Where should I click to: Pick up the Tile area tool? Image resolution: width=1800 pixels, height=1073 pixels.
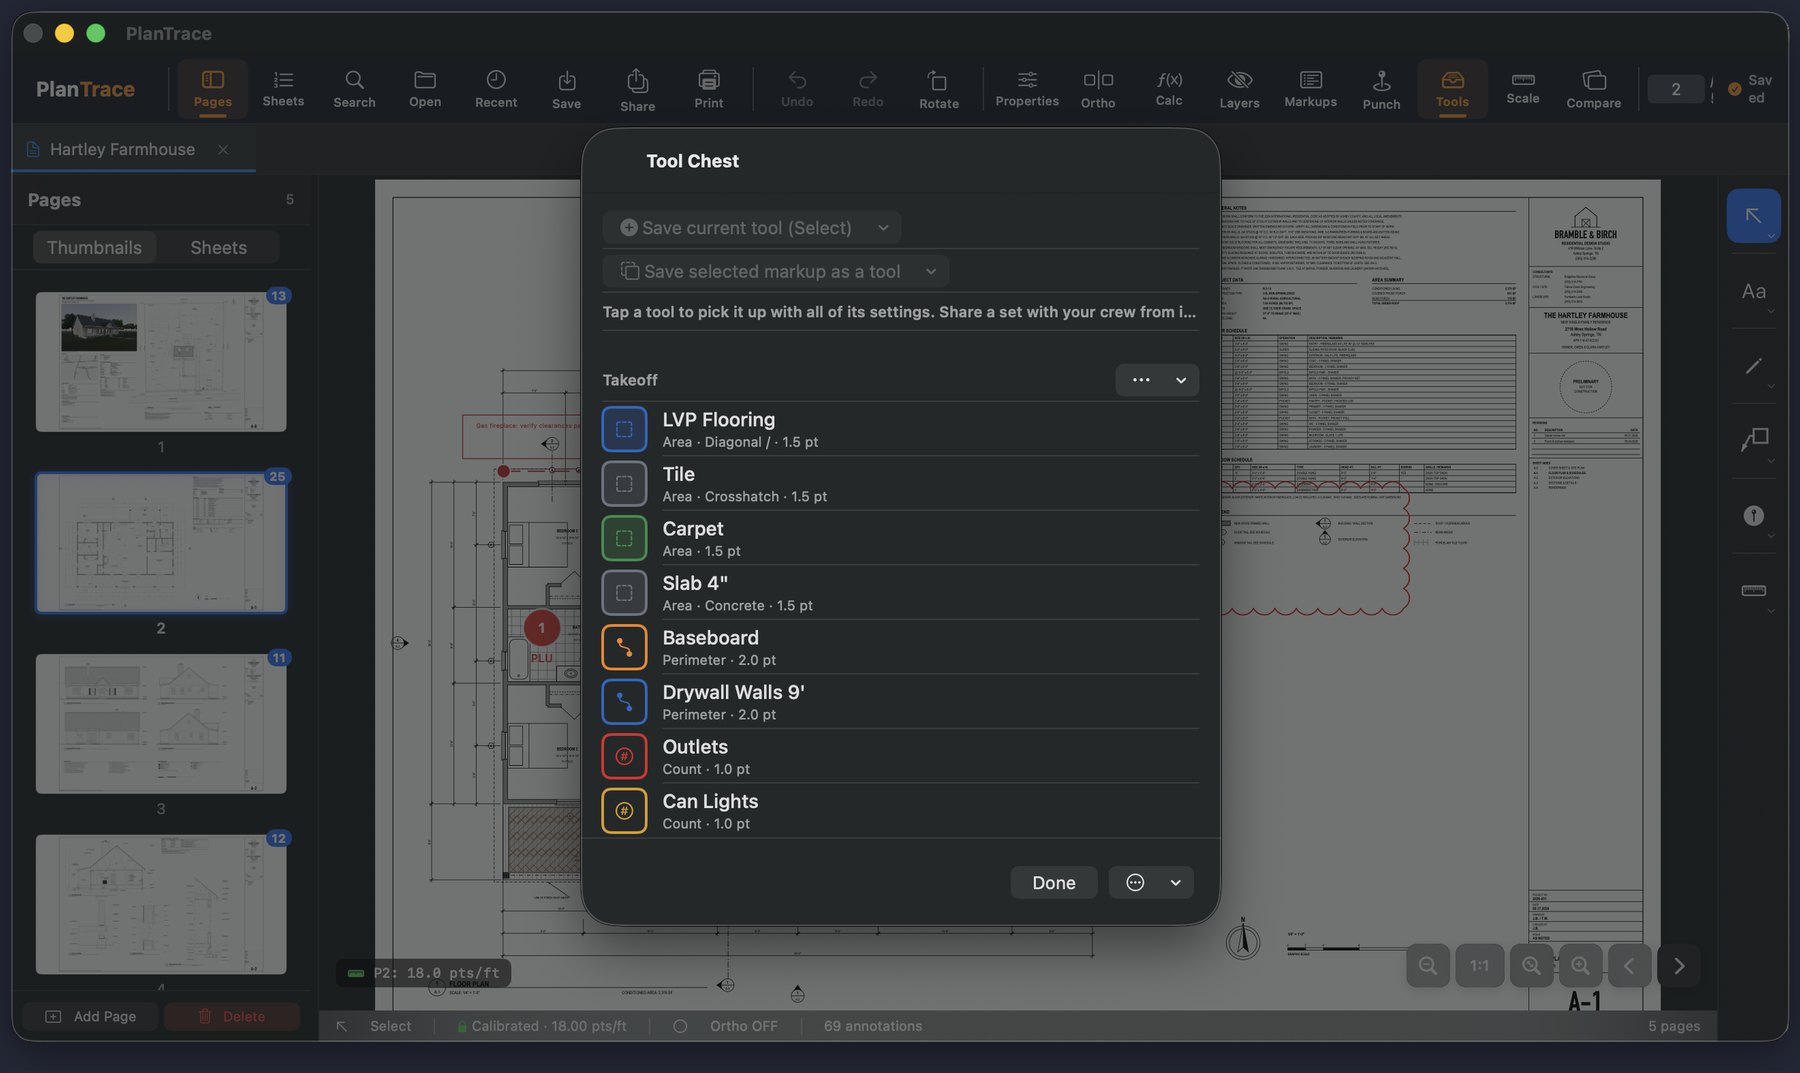[900, 484]
